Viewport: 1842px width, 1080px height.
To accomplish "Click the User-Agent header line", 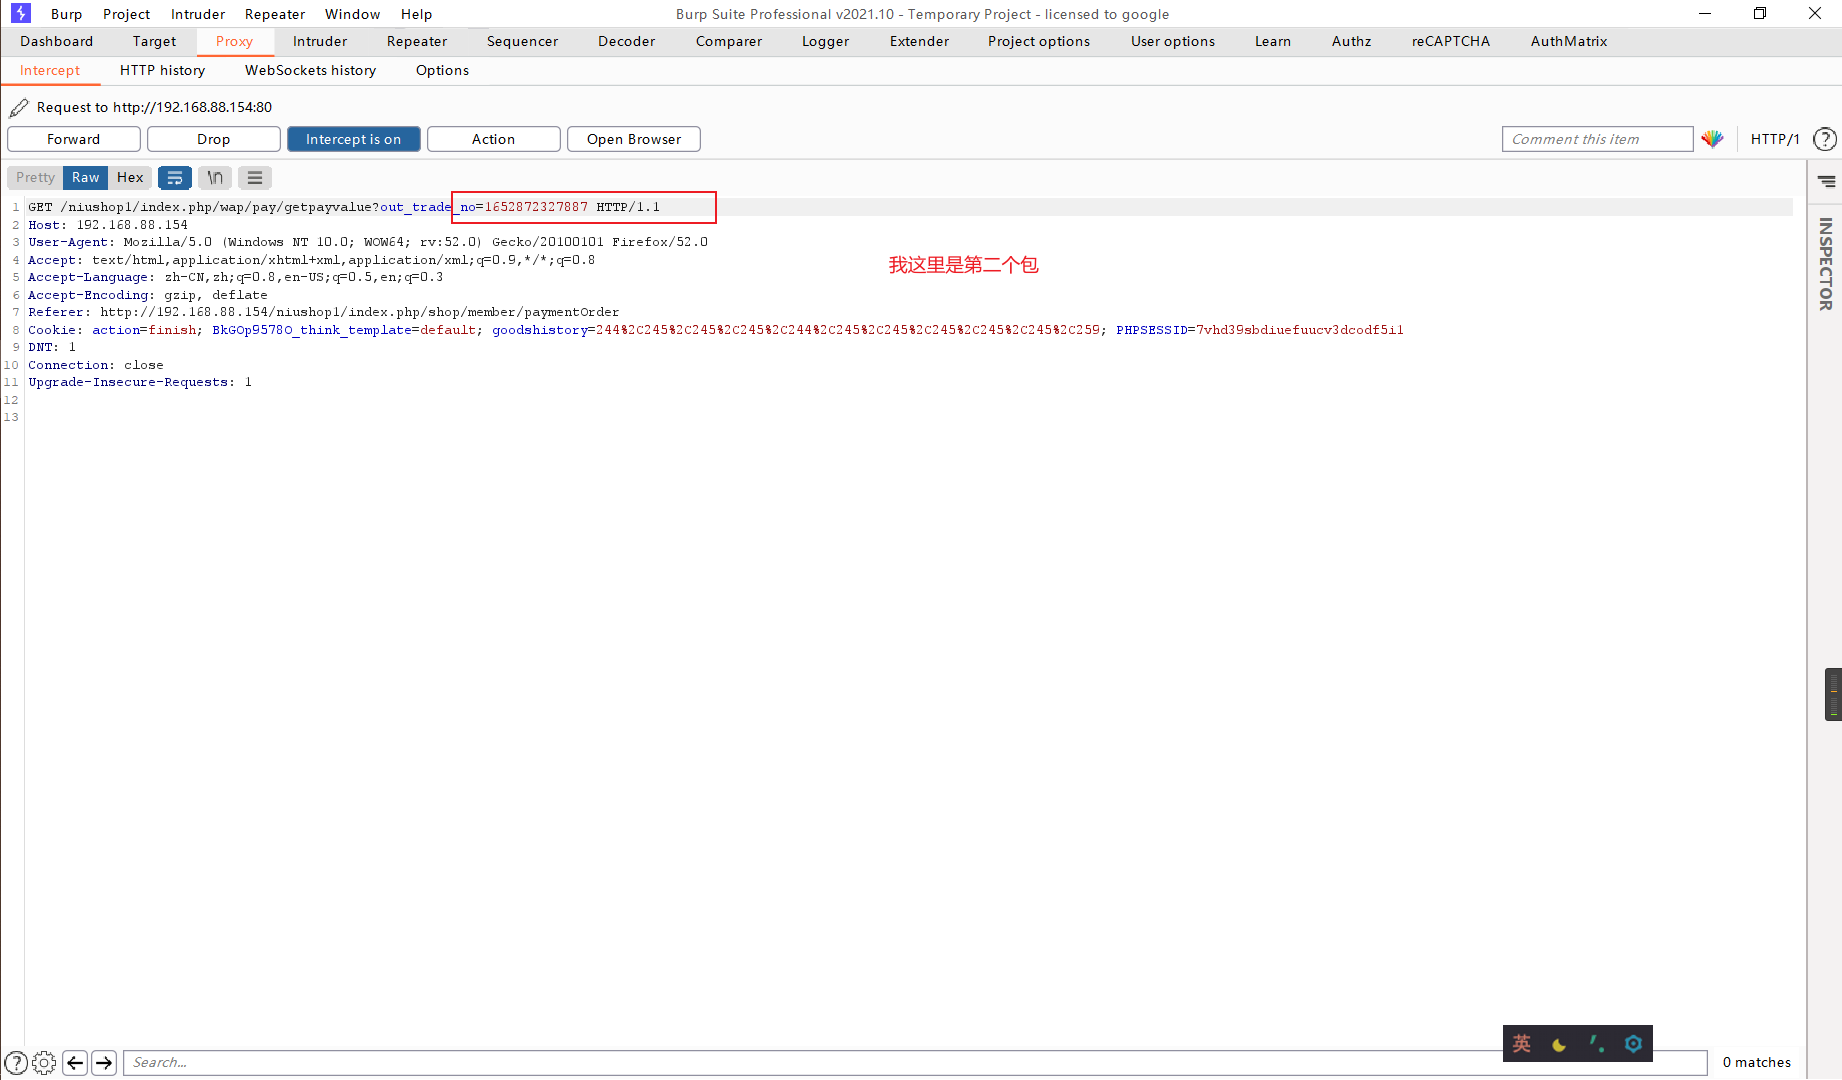I will coord(367,242).
